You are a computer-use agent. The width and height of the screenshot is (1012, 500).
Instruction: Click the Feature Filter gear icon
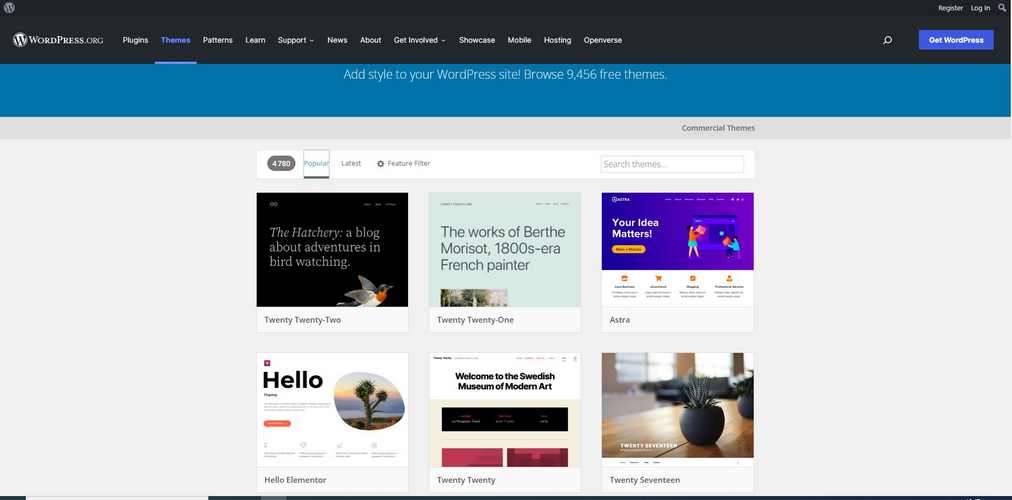[381, 164]
